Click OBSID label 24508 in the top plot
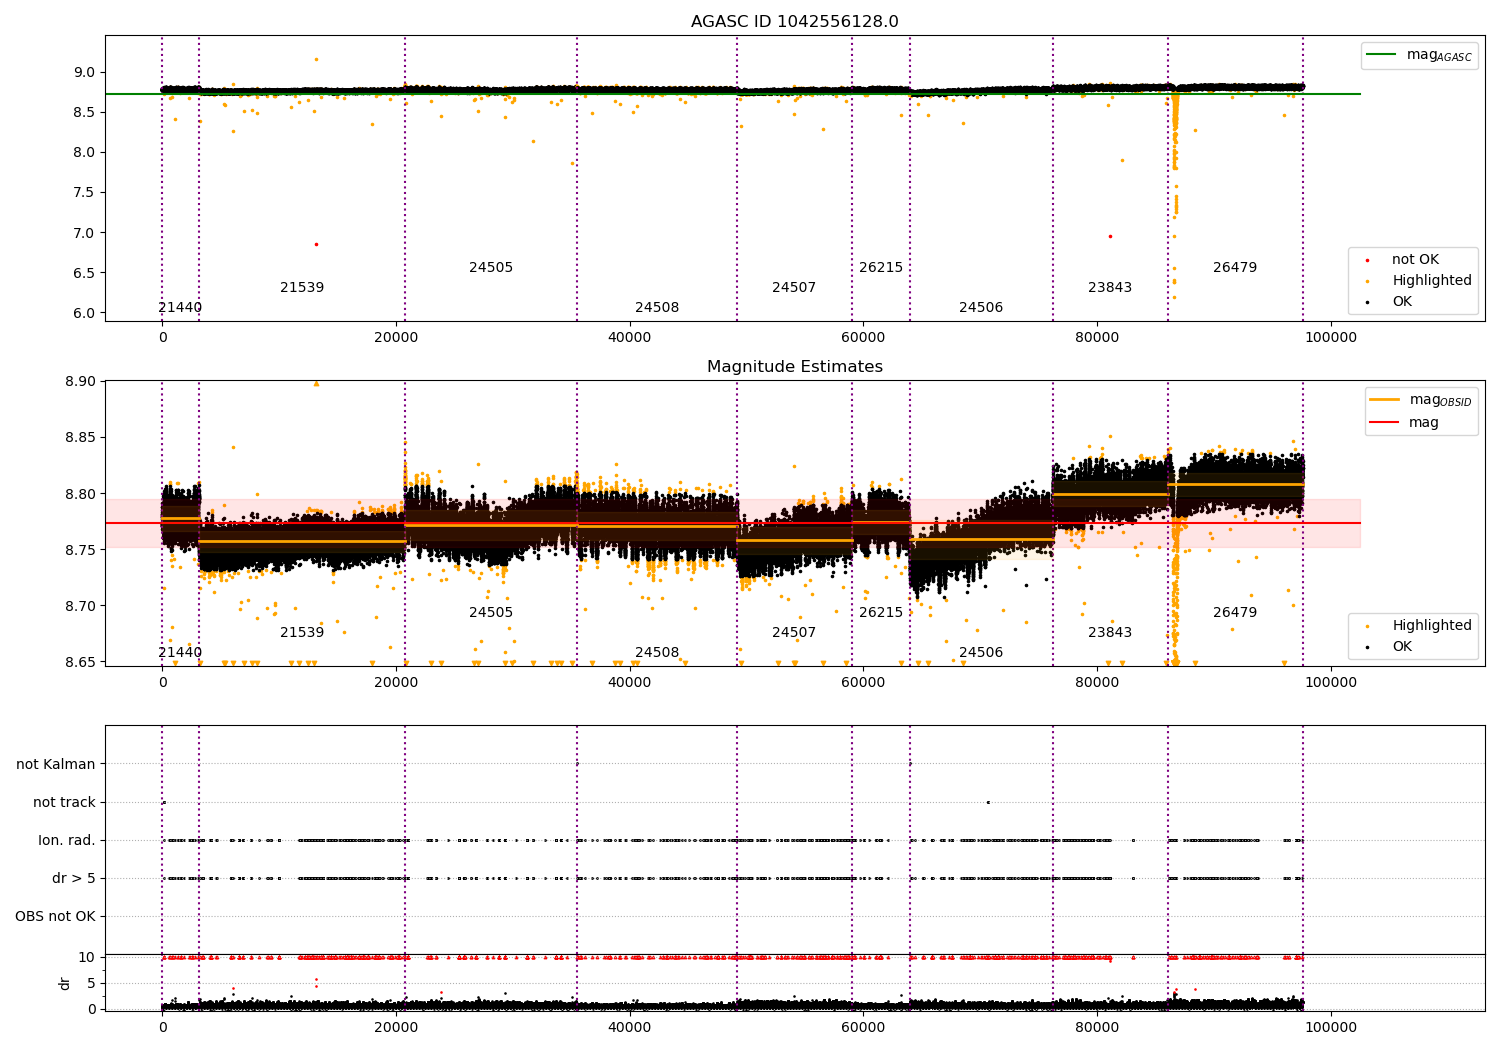Image resolution: width=1500 pixels, height=1050 pixels. pyautogui.click(x=657, y=308)
